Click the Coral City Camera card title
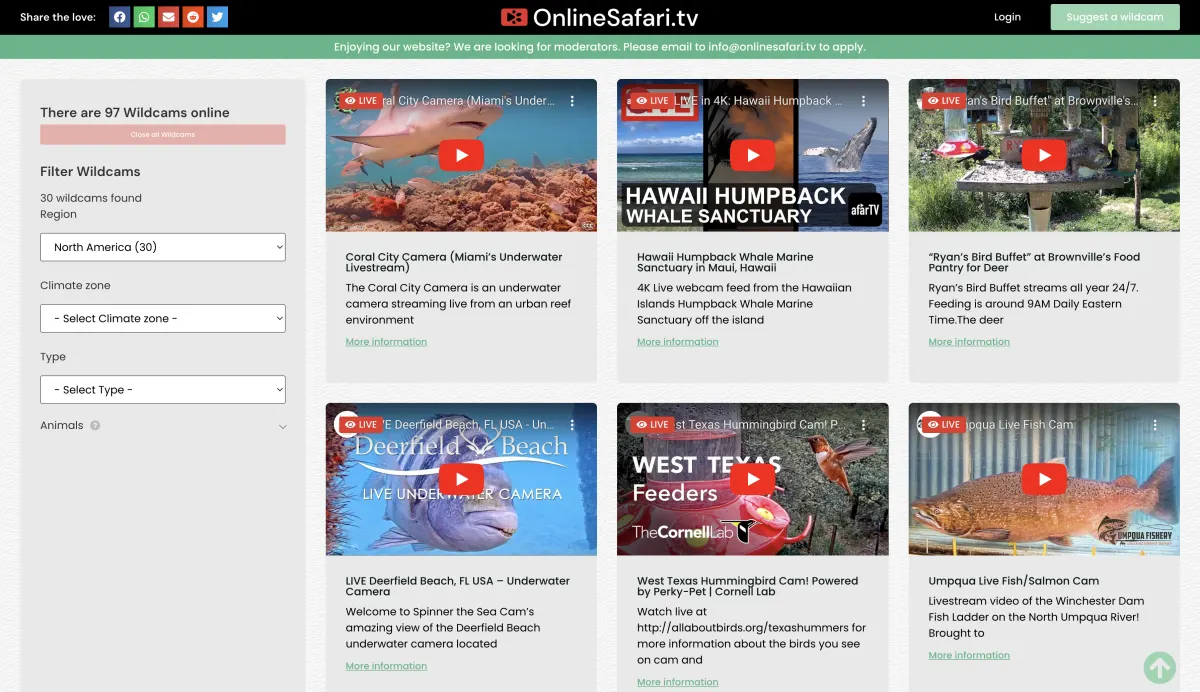This screenshot has height=692, width=1200. pos(454,262)
